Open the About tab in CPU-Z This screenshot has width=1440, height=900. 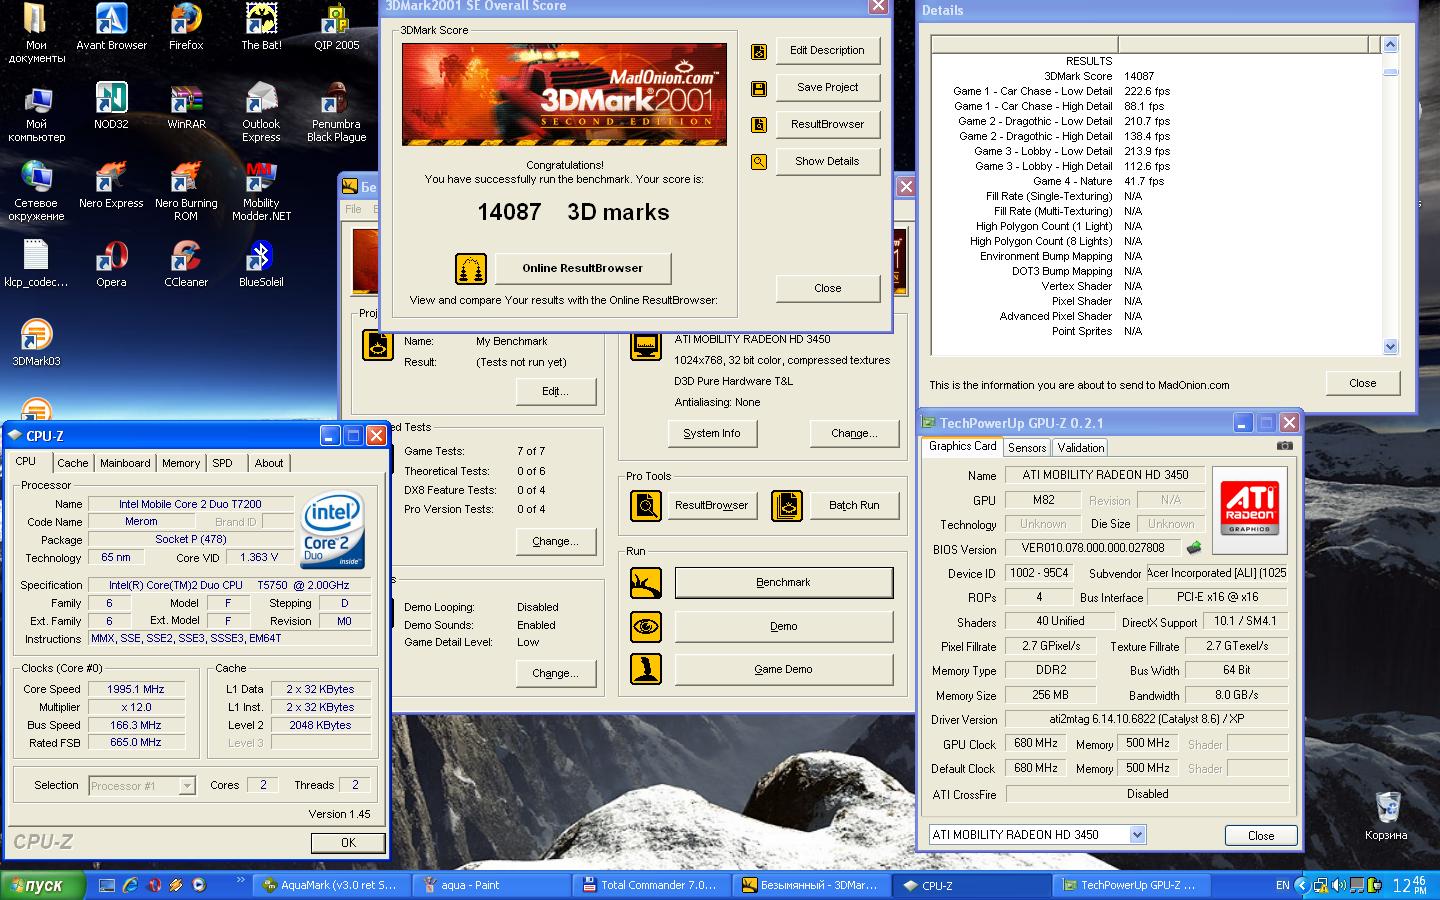coord(269,463)
